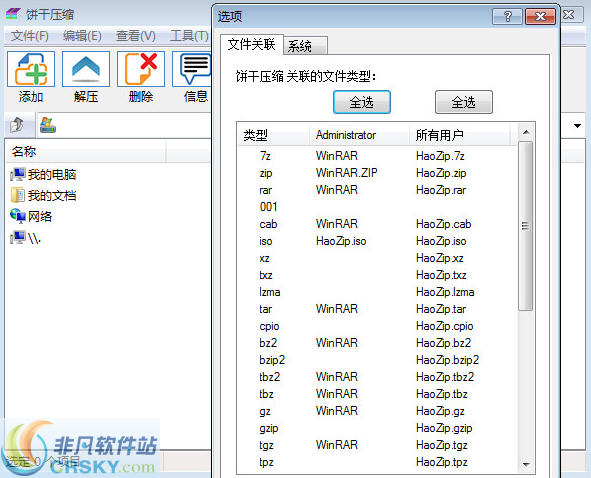Select 我的文档 folder item
This screenshot has height=478, width=591.
(x=43, y=195)
